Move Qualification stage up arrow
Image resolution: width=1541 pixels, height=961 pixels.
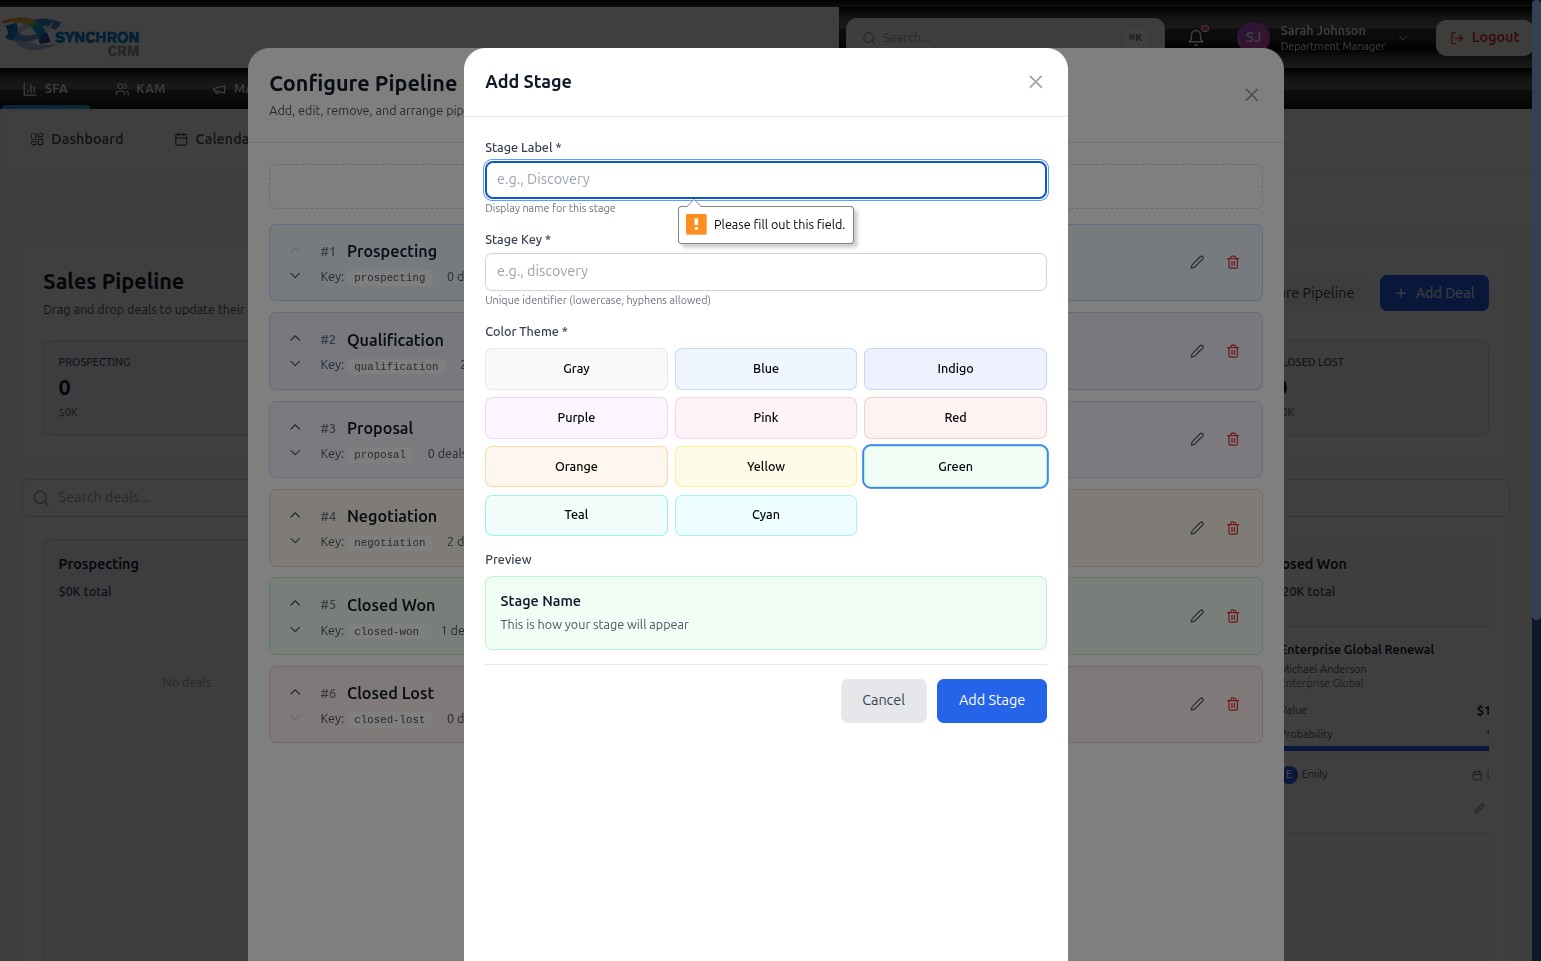[295, 338]
